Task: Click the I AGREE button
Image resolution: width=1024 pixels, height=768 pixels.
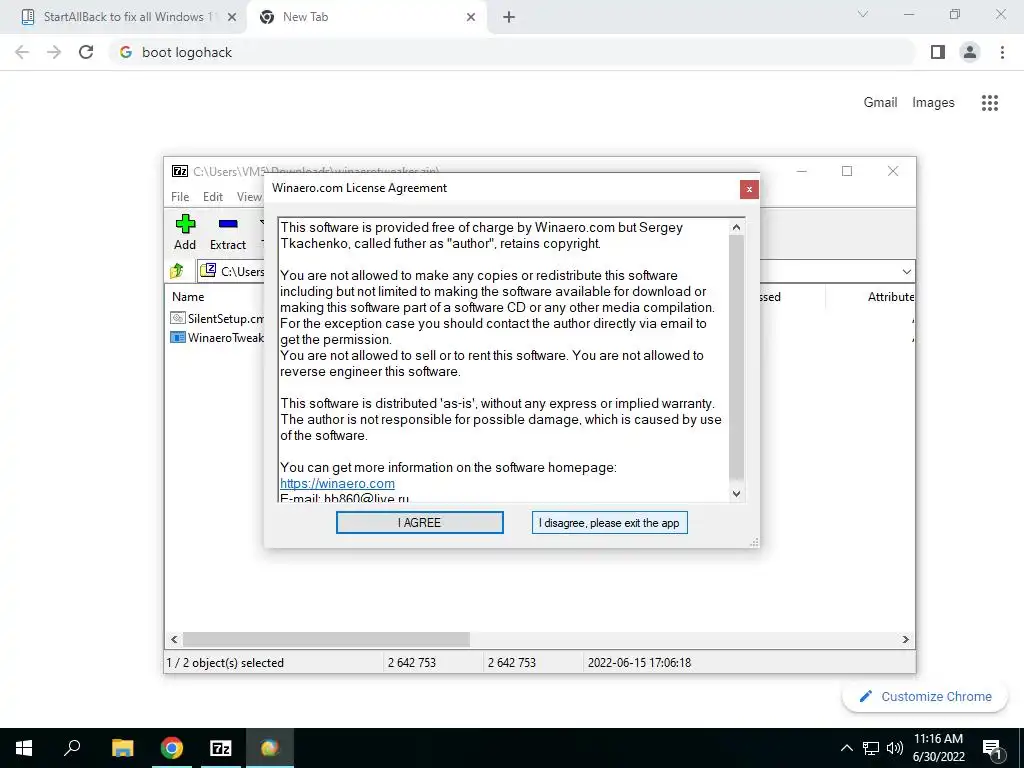Action: [419, 522]
